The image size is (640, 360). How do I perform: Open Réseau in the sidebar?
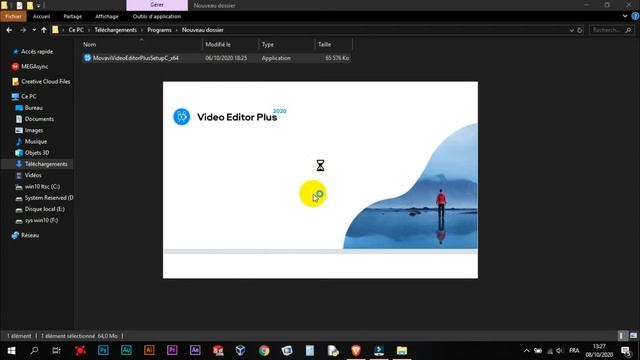tap(30, 235)
